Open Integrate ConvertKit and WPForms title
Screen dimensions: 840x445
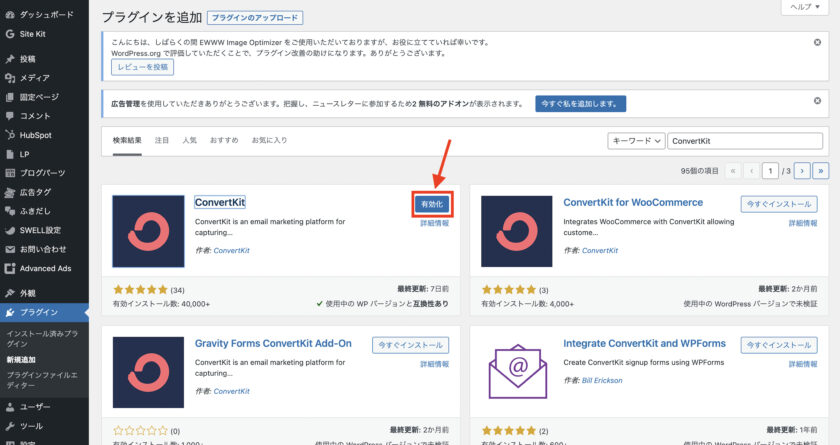point(644,344)
